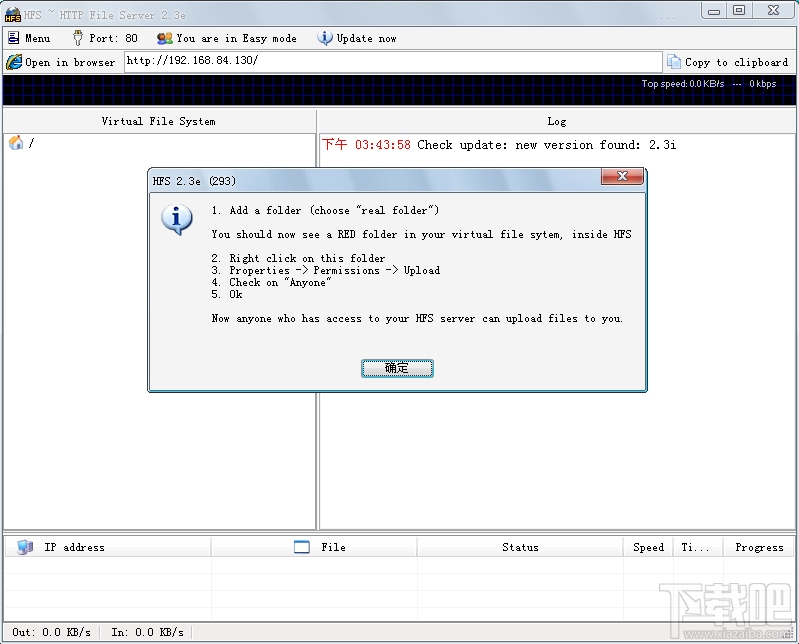799x644 pixels.
Task: Click the Speed column header
Action: tap(648, 547)
